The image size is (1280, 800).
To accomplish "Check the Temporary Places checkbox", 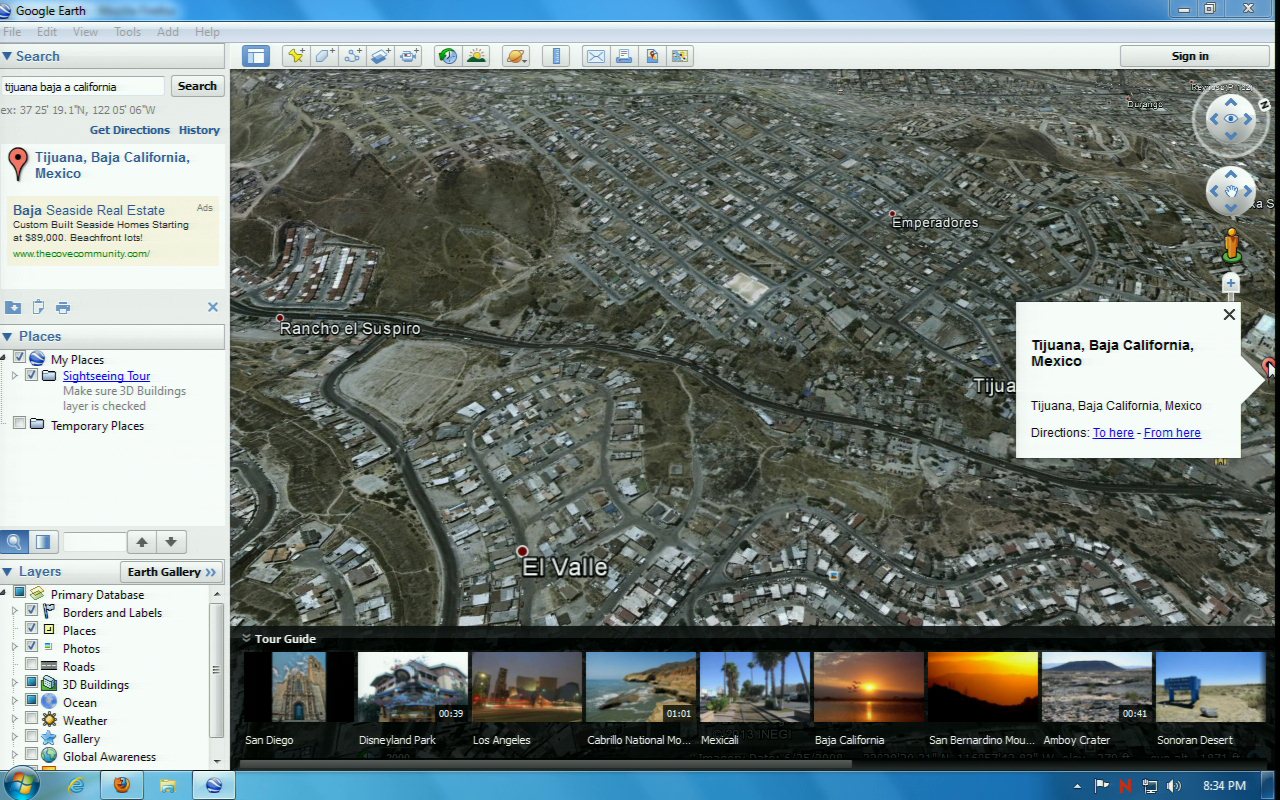I will (x=19, y=425).
